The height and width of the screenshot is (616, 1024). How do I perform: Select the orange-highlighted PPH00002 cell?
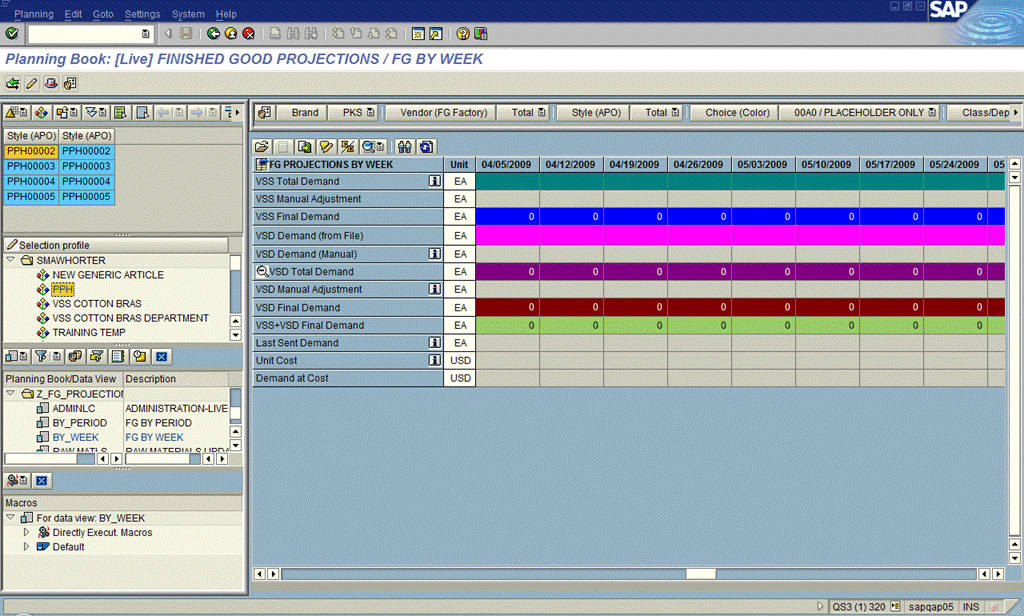(31, 151)
